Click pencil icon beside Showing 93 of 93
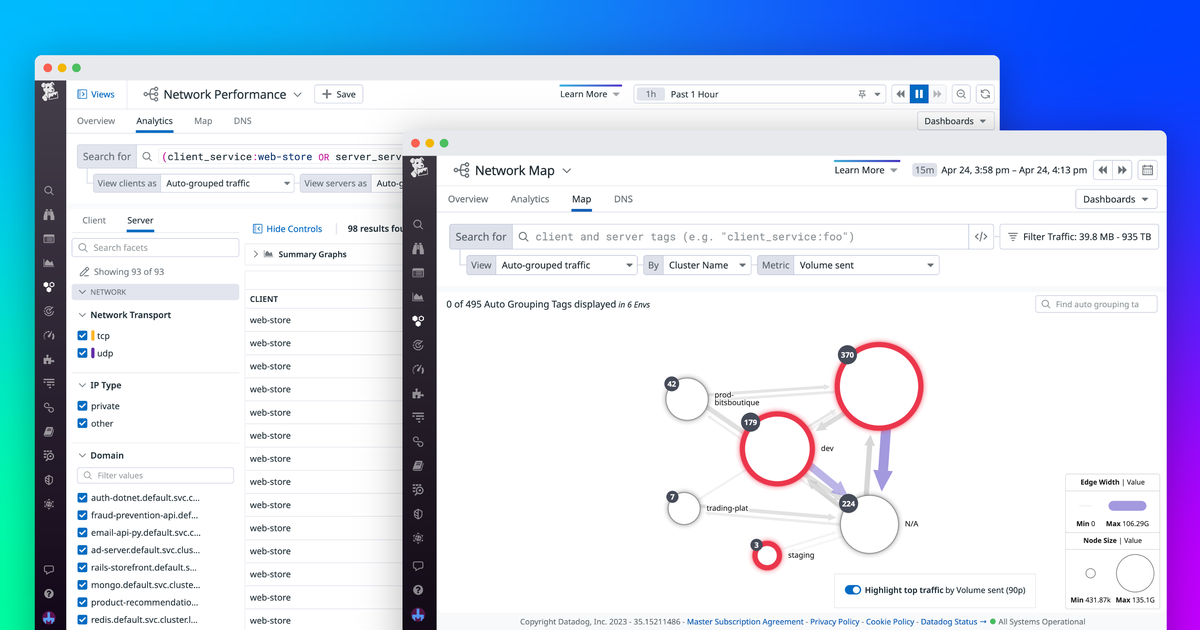Viewport: 1200px width, 630px height. [x=84, y=272]
